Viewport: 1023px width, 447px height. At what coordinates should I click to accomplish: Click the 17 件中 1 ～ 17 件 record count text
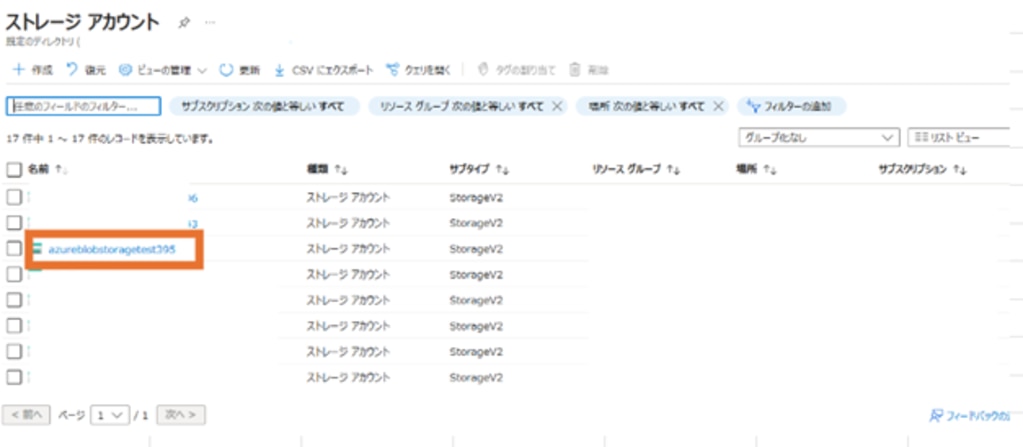click(110, 139)
